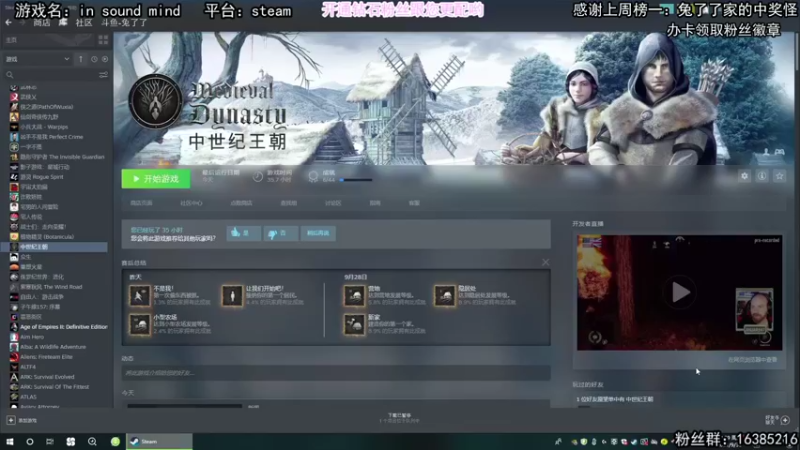
Task: Filter ready-to-play games with play-circle icon
Action: (105, 59)
